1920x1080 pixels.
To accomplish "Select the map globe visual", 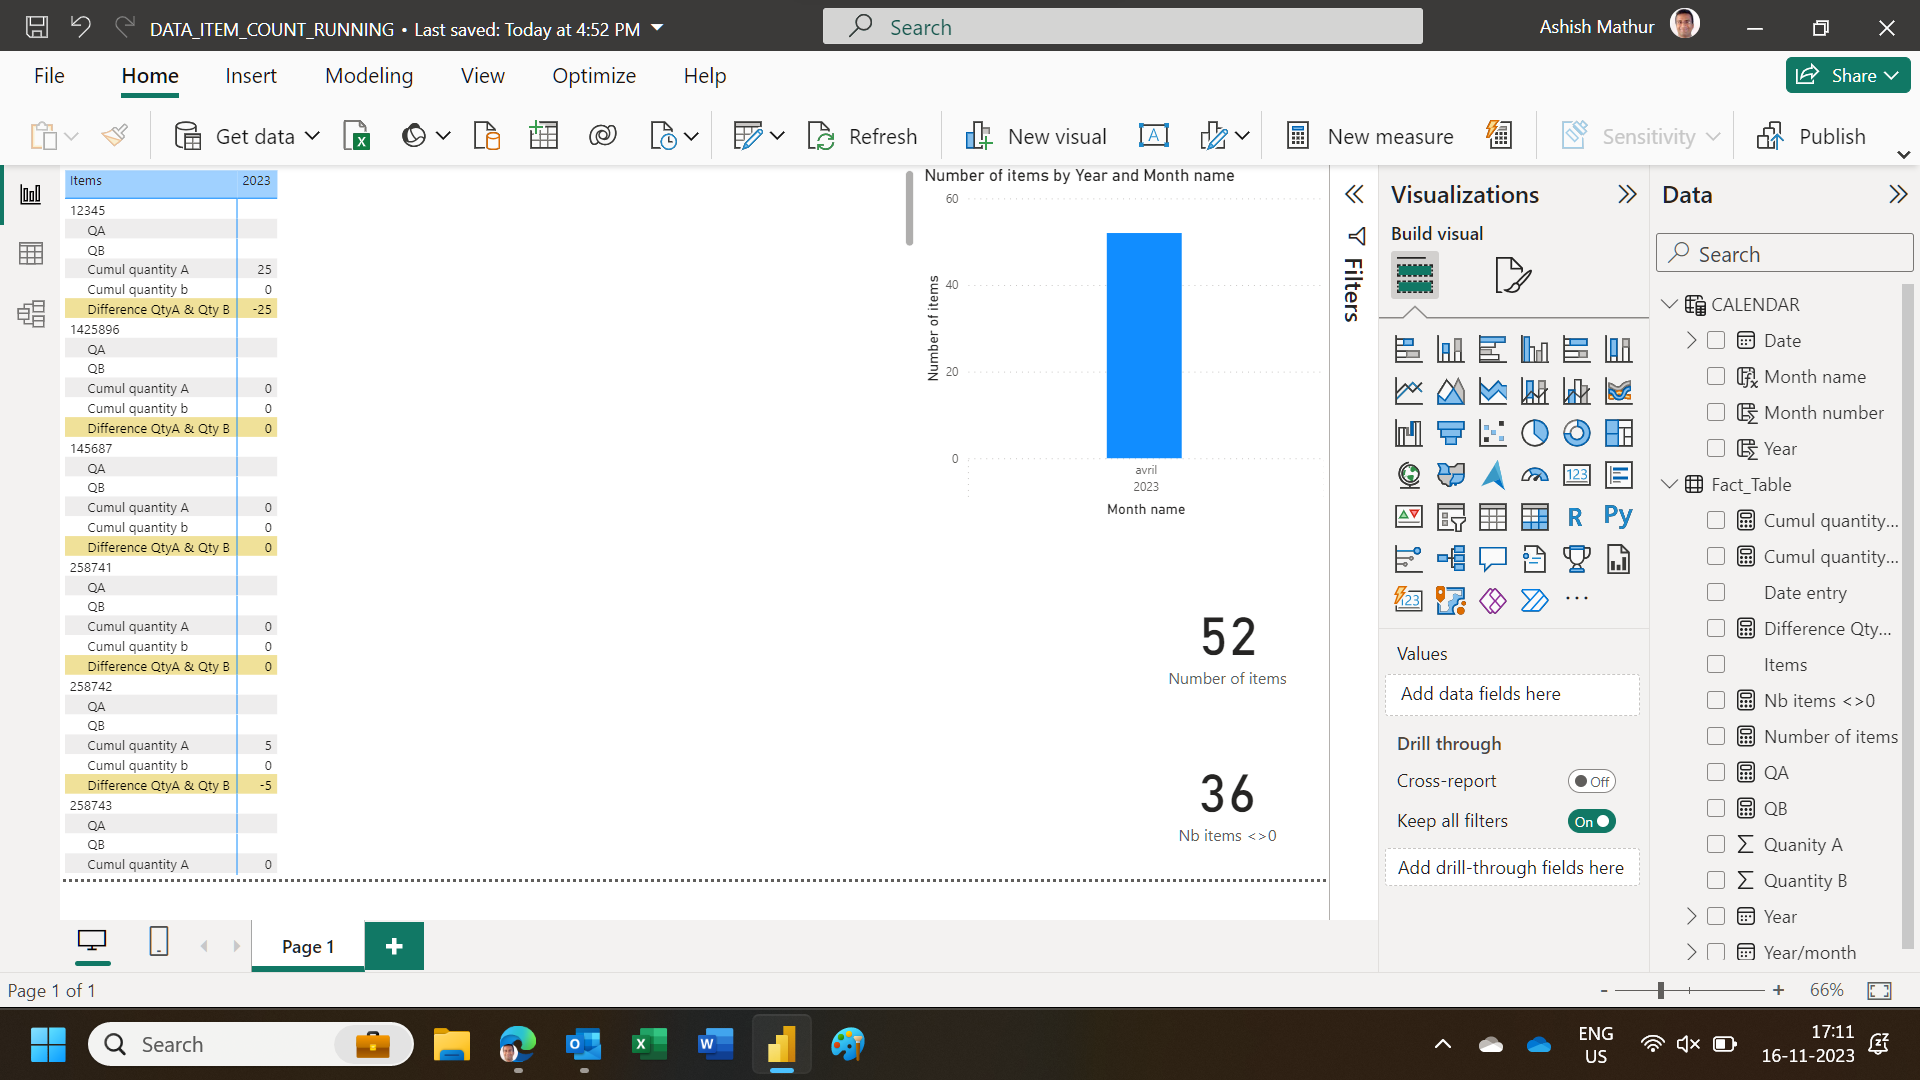I will [x=1408, y=475].
